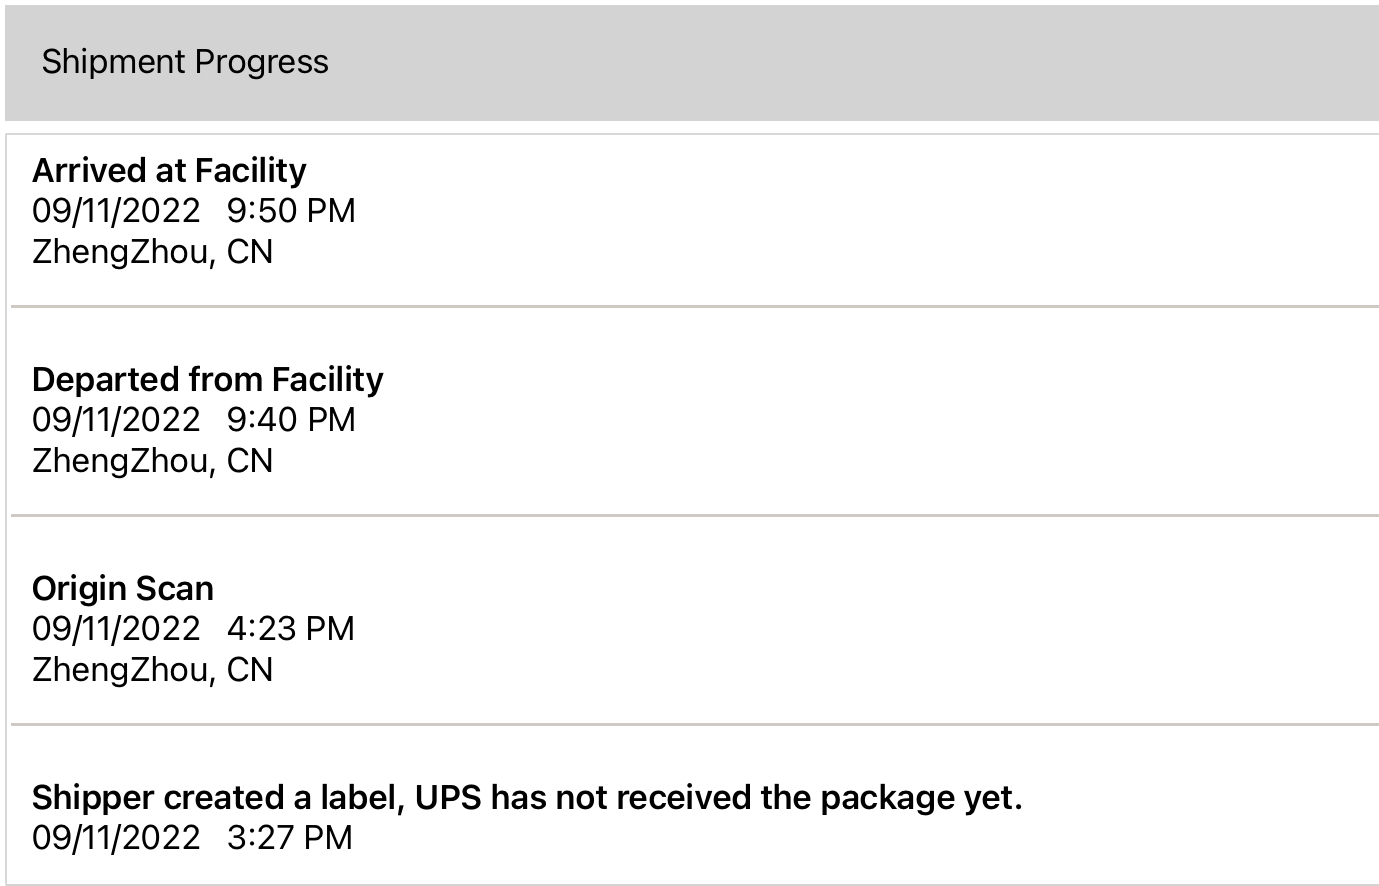Select ZhengZhou, CN under Departed from Facility

152,461
